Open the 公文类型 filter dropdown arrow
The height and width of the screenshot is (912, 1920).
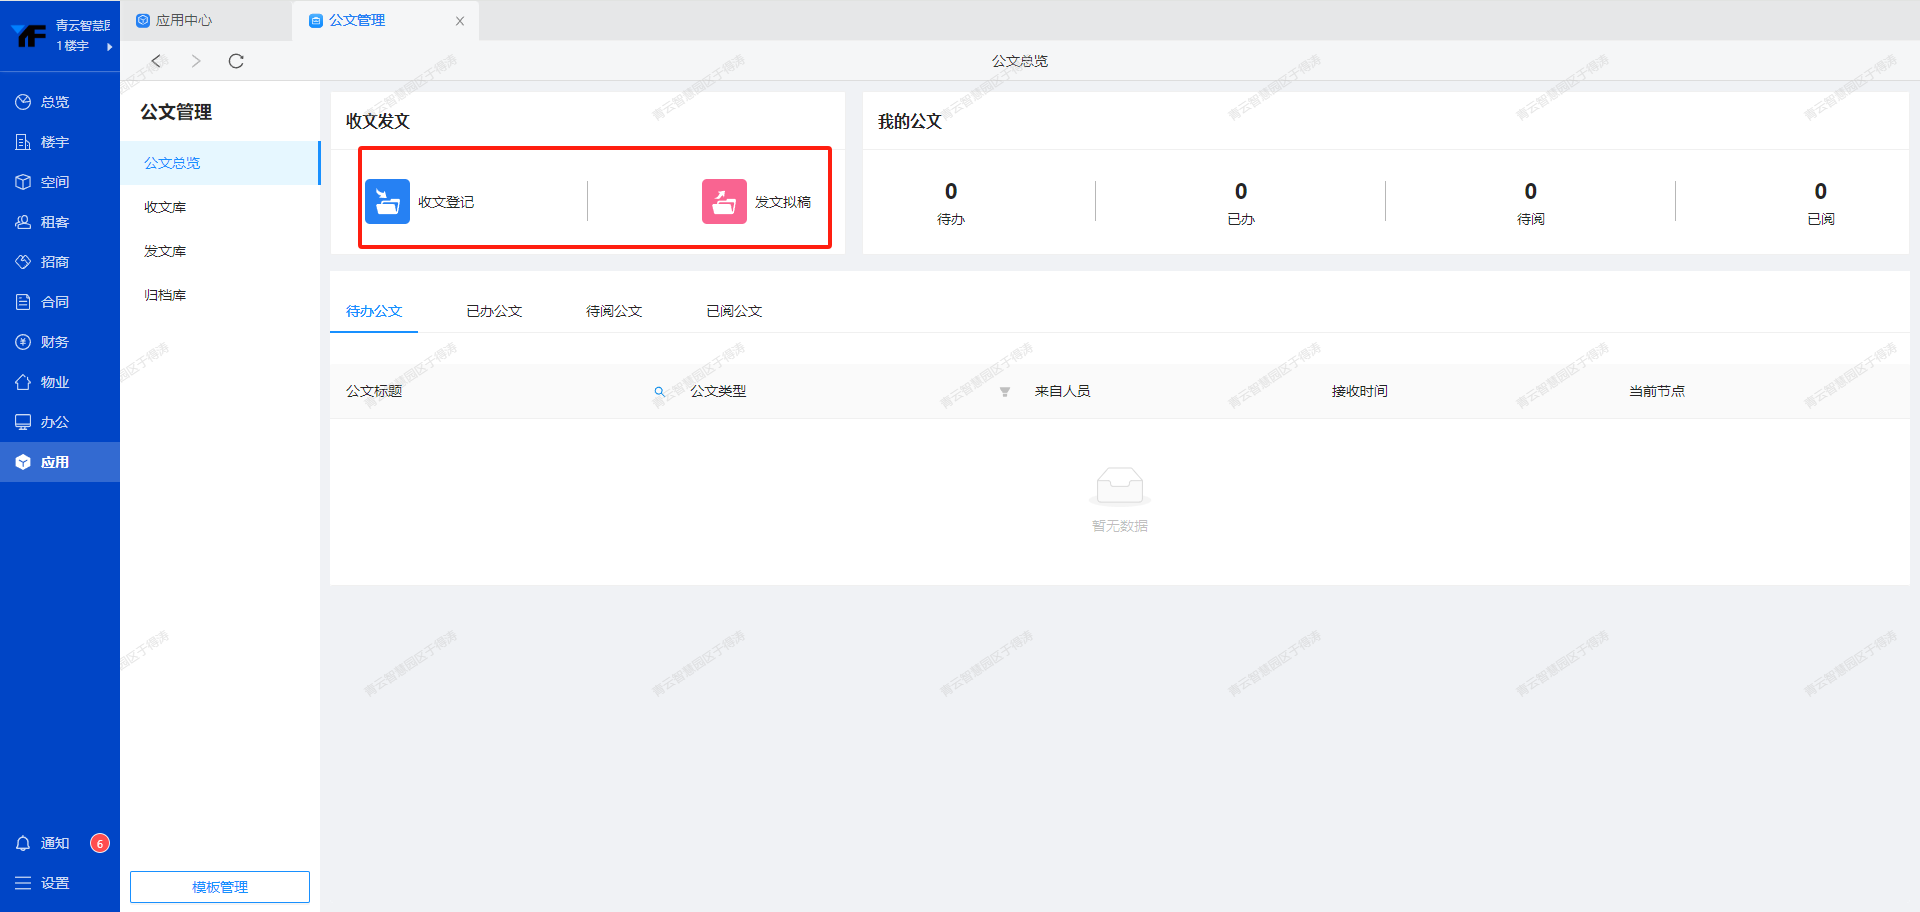[x=1005, y=392]
